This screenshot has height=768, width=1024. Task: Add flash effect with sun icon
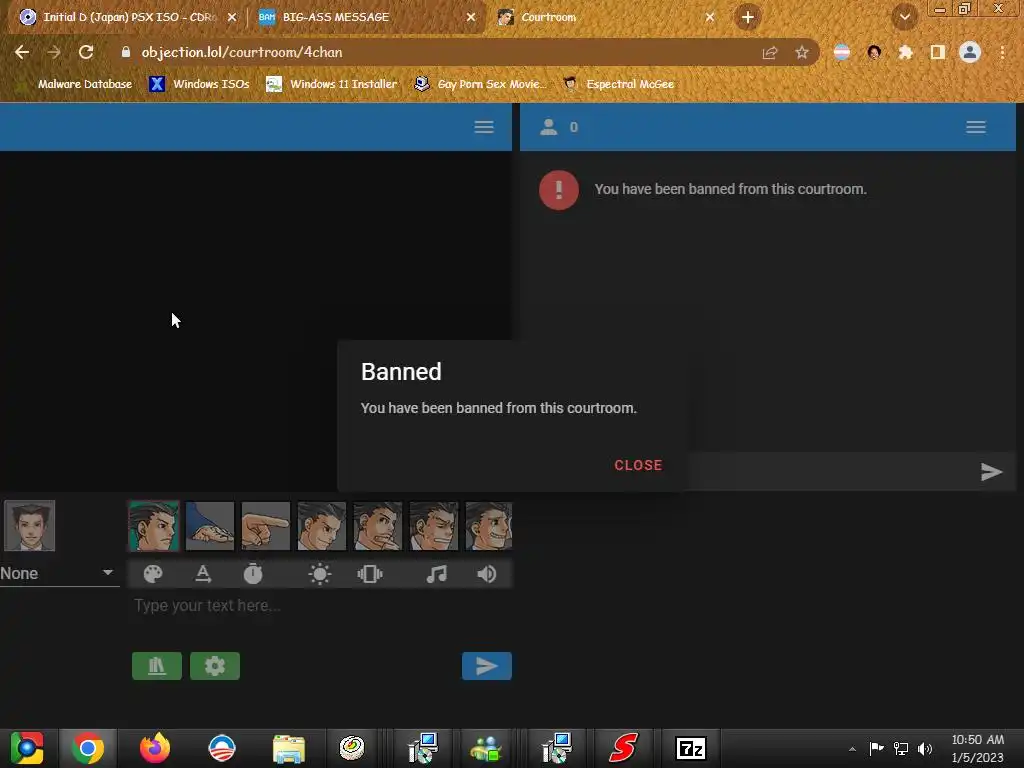(319, 574)
